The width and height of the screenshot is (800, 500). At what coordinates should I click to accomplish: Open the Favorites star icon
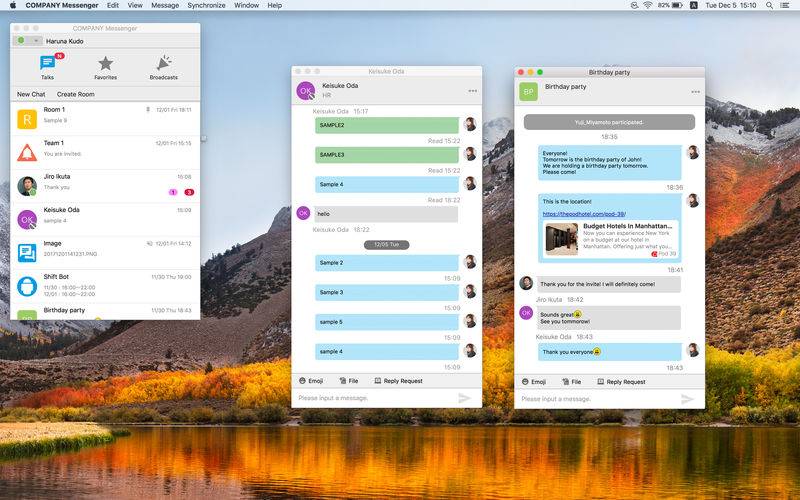[x=106, y=63]
